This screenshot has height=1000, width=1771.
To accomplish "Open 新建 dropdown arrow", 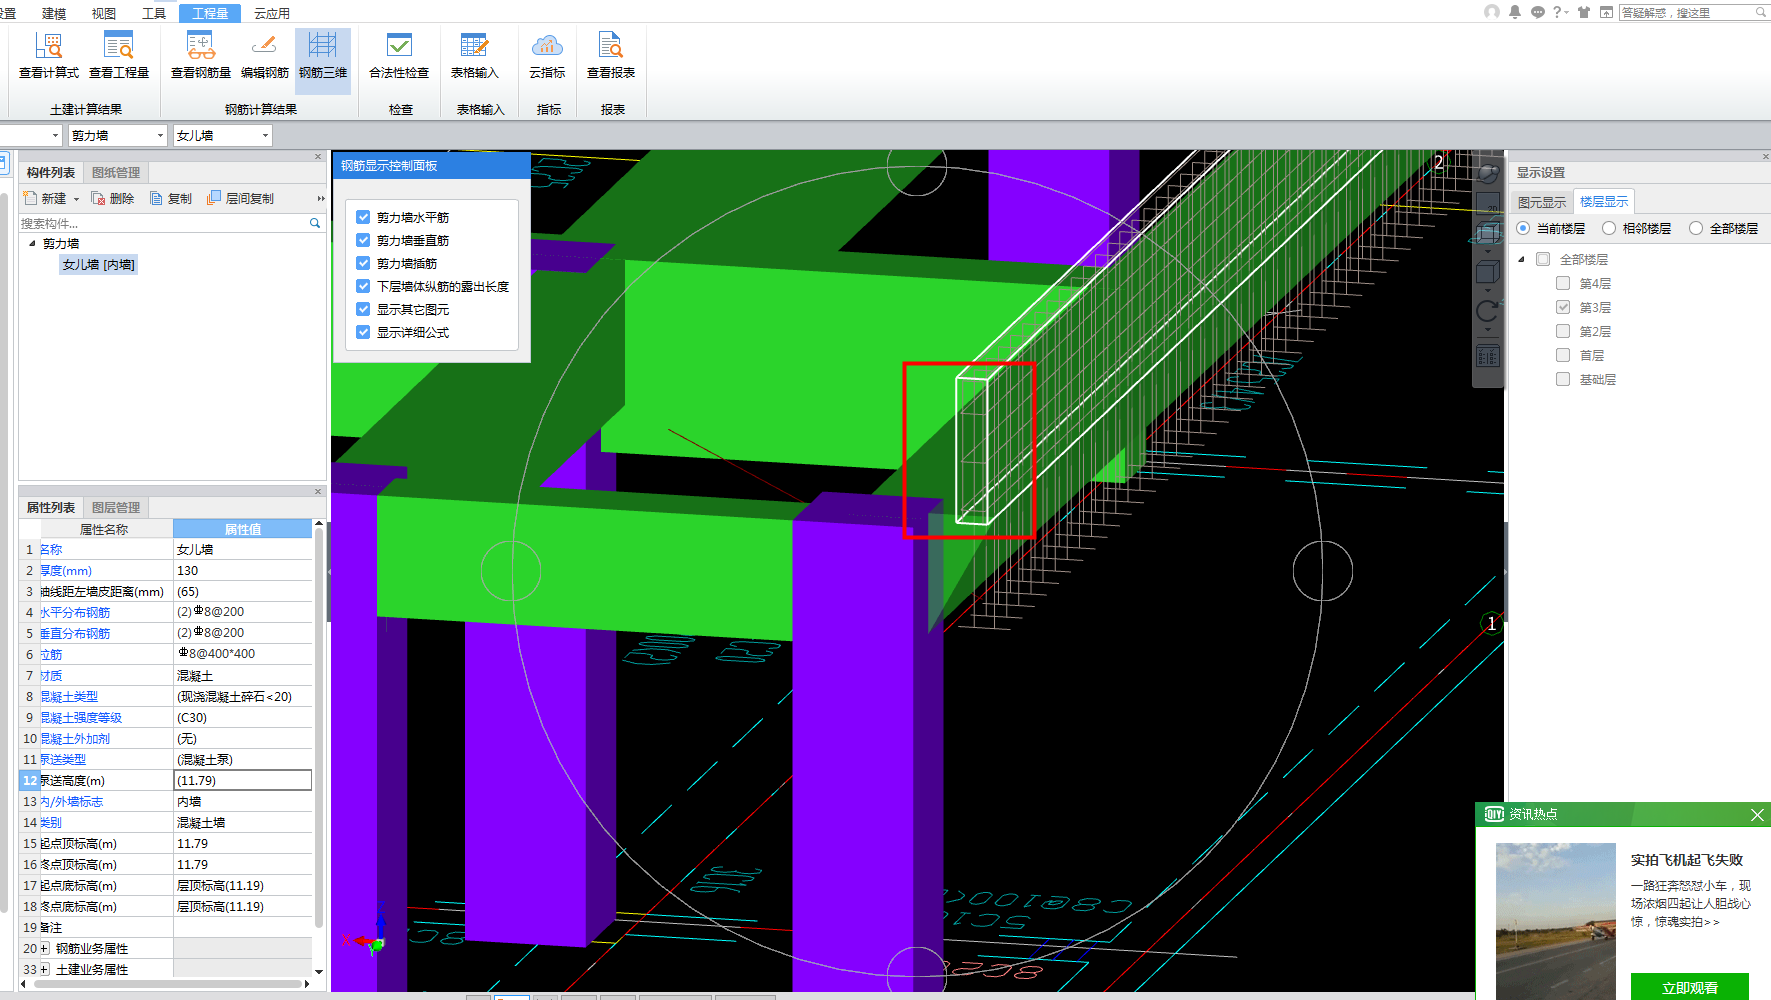I will coord(76,199).
